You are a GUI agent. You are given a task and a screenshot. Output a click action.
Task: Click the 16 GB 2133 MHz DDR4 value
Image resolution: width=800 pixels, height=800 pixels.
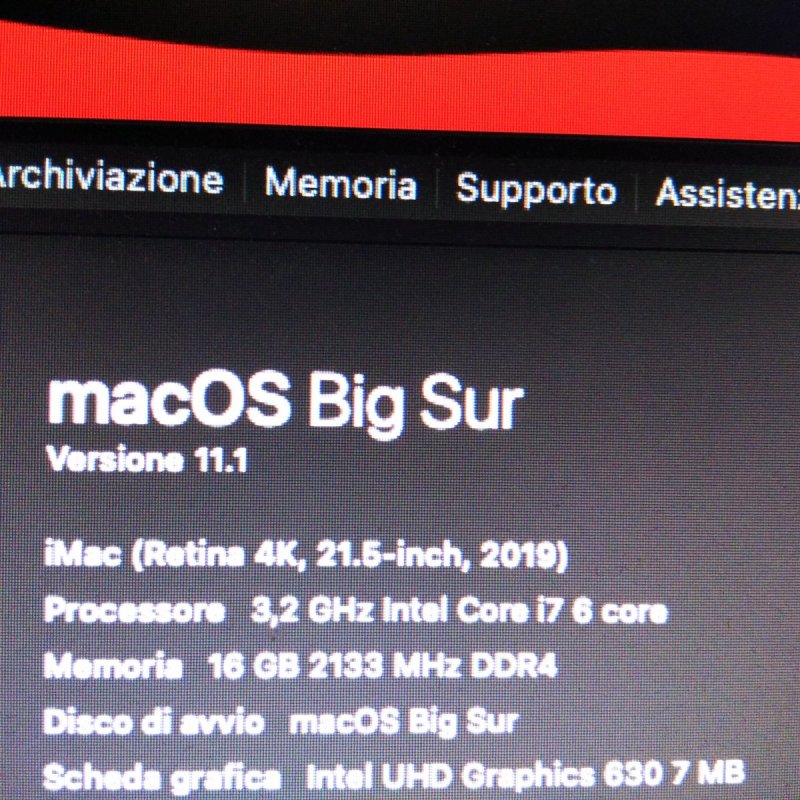[383, 666]
